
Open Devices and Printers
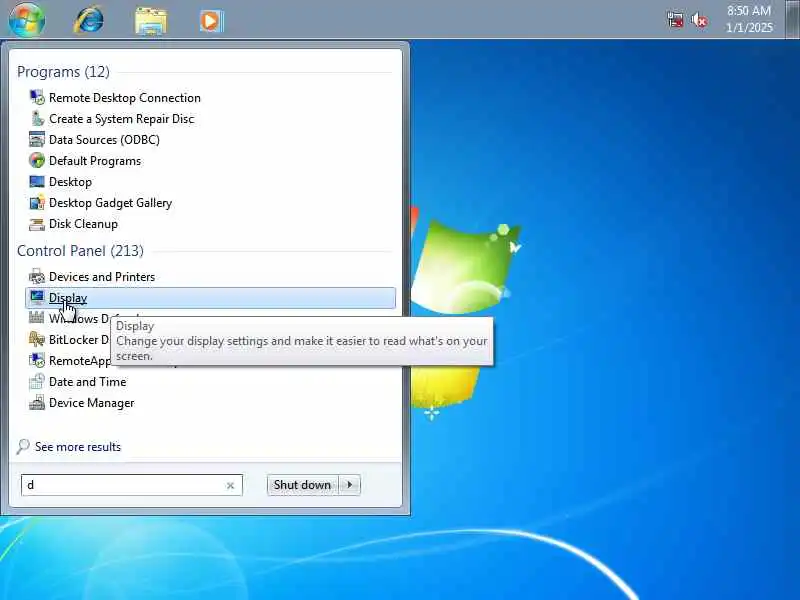coord(102,277)
